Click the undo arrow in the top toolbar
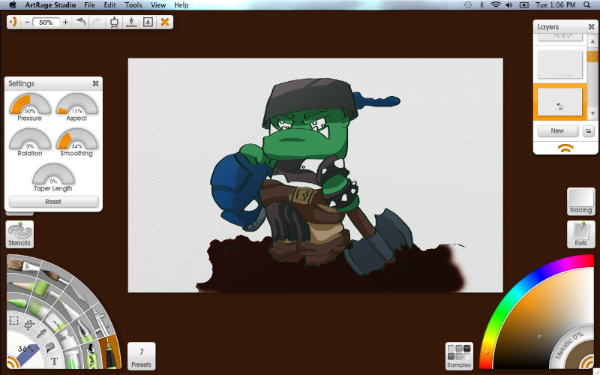The image size is (600, 375). click(81, 22)
